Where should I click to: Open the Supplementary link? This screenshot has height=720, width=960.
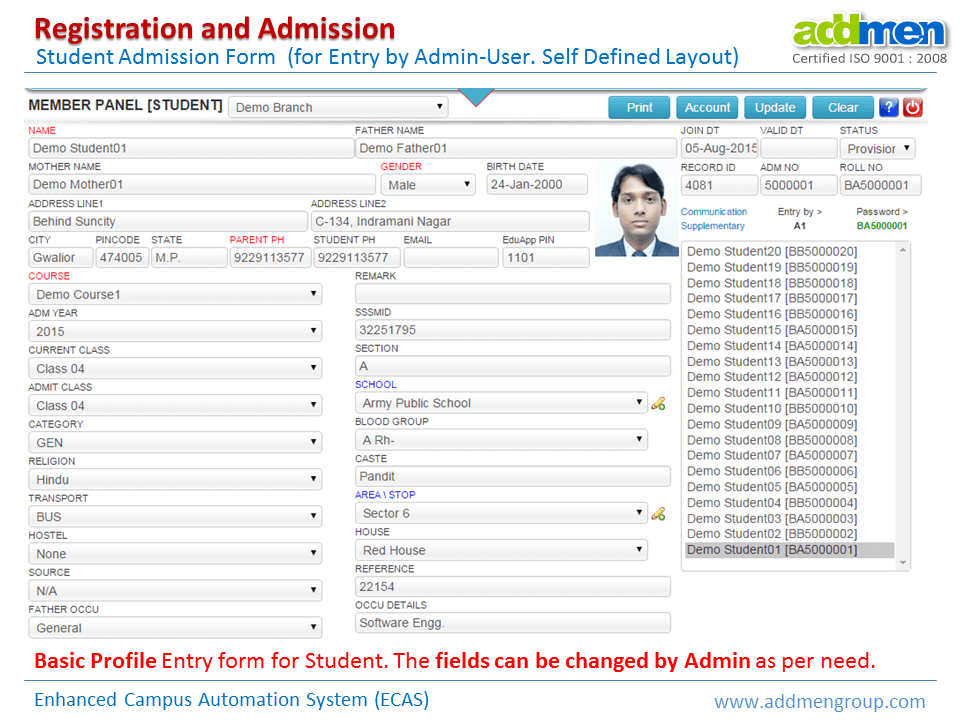pos(712,226)
